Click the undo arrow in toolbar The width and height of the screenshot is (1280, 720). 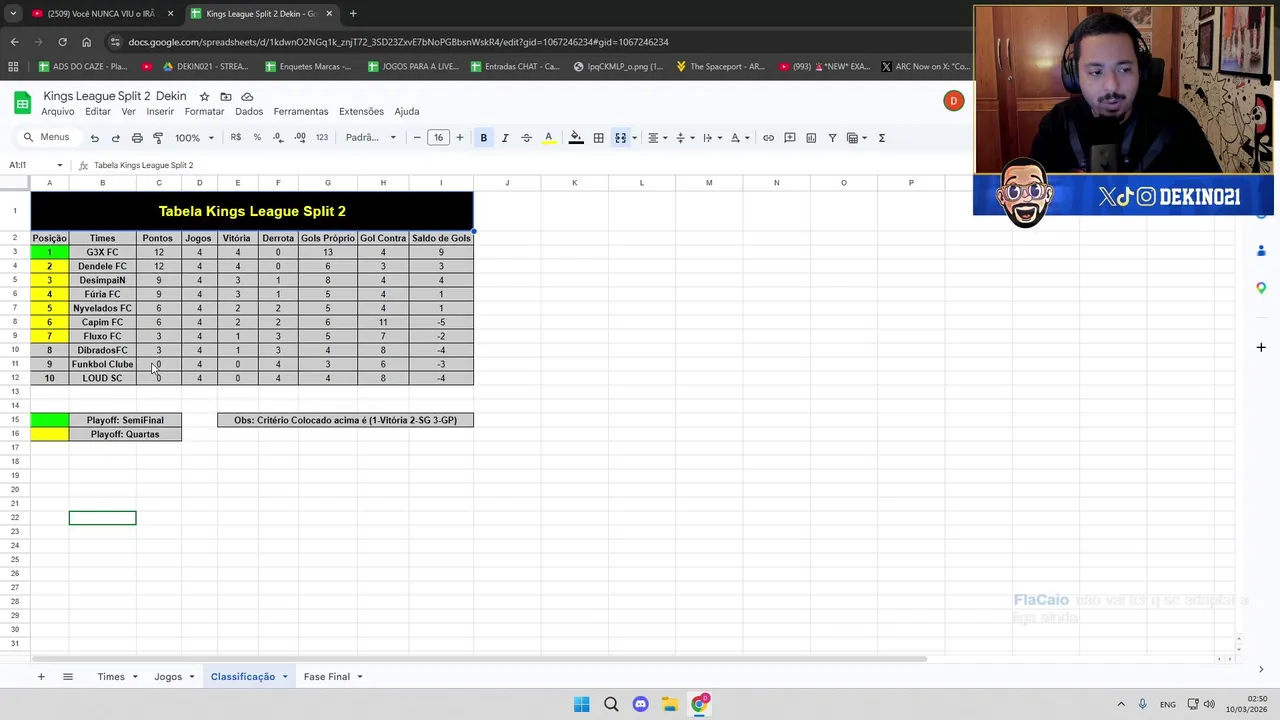[94, 138]
